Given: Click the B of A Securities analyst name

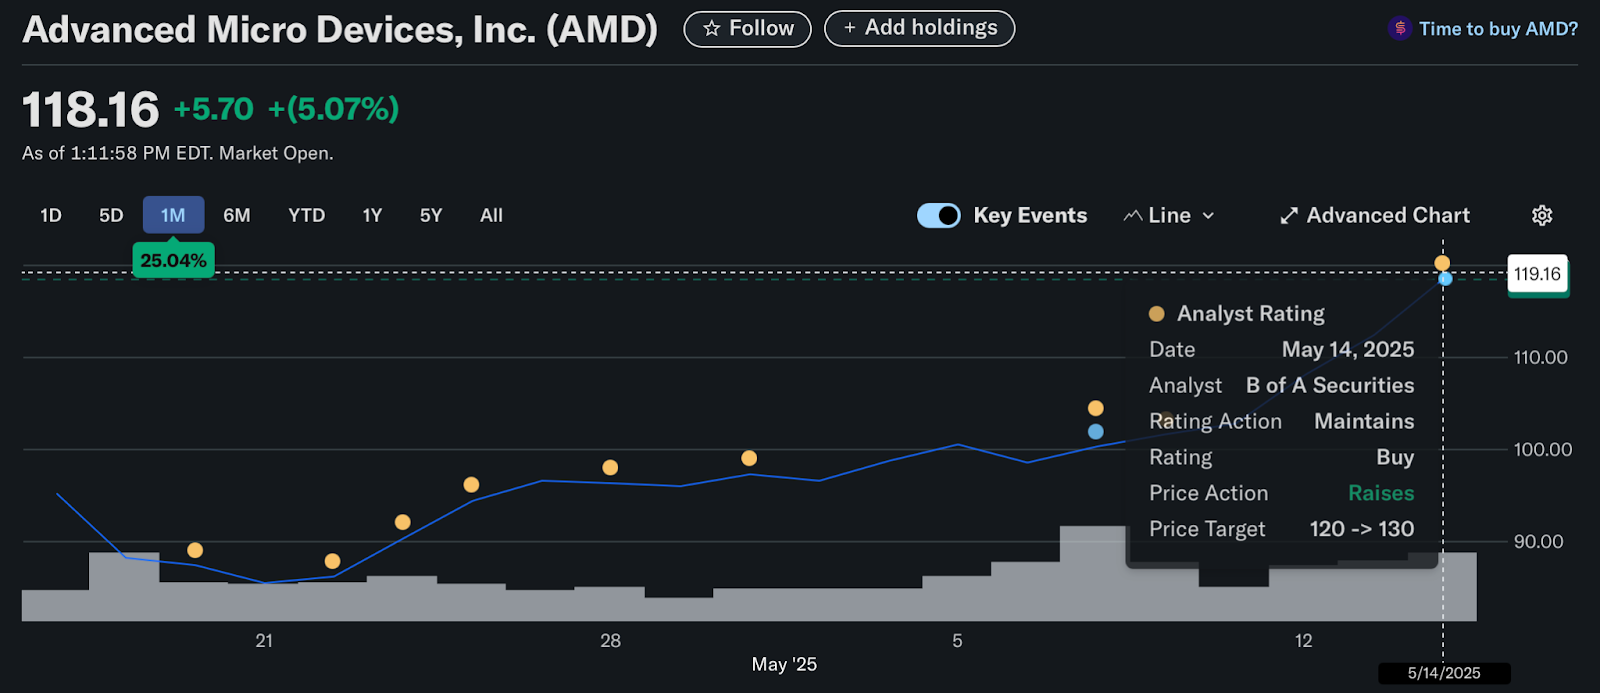Looking at the screenshot, I should (x=1330, y=385).
